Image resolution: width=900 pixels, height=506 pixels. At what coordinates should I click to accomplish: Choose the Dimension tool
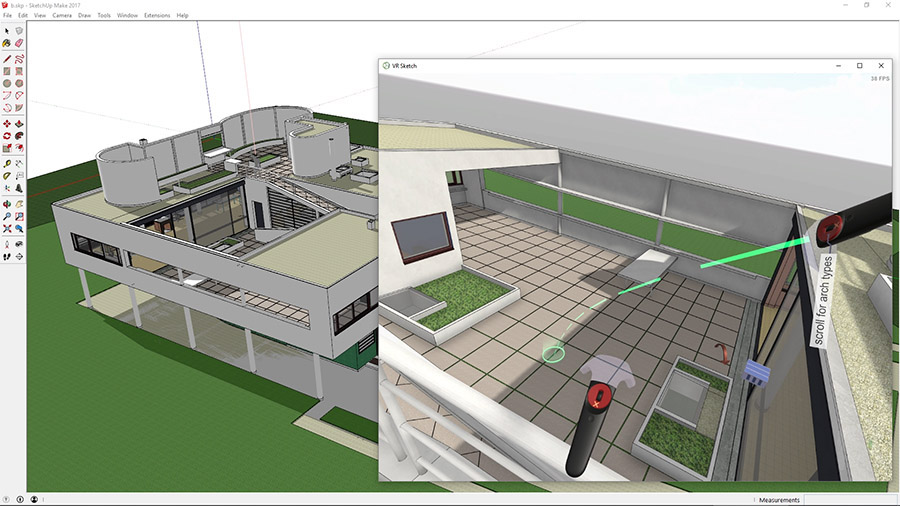click(x=19, y=164)
